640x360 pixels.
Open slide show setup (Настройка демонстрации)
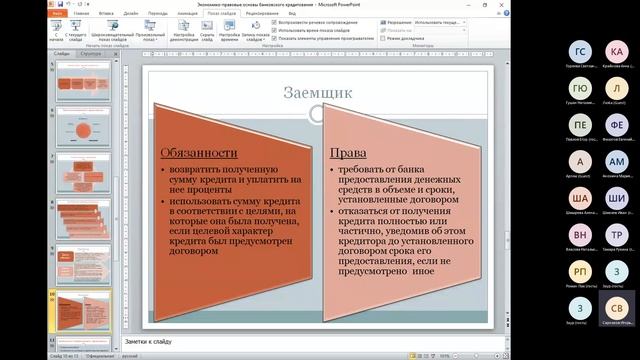click(x=184, y=31)
